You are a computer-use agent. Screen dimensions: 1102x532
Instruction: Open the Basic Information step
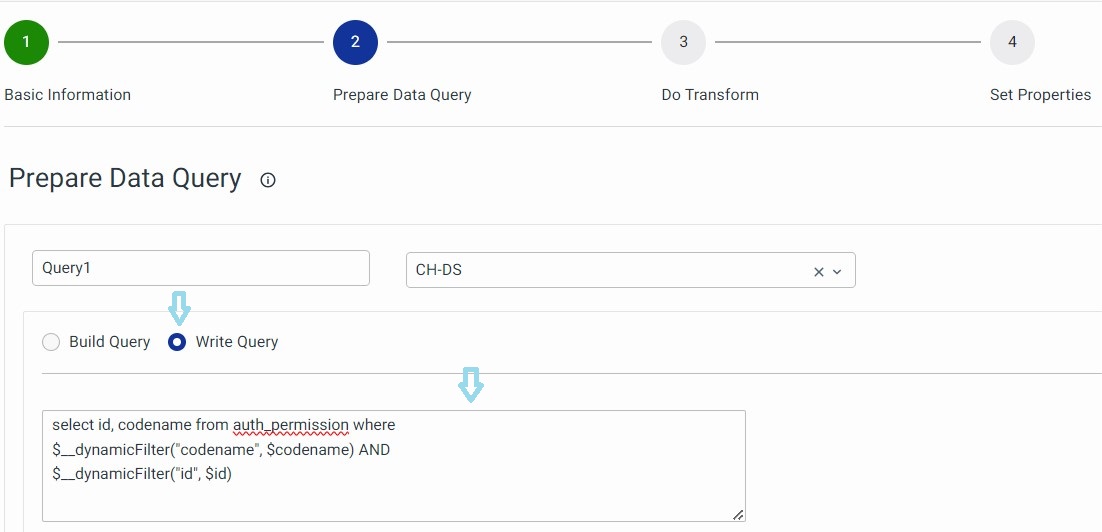68,95
